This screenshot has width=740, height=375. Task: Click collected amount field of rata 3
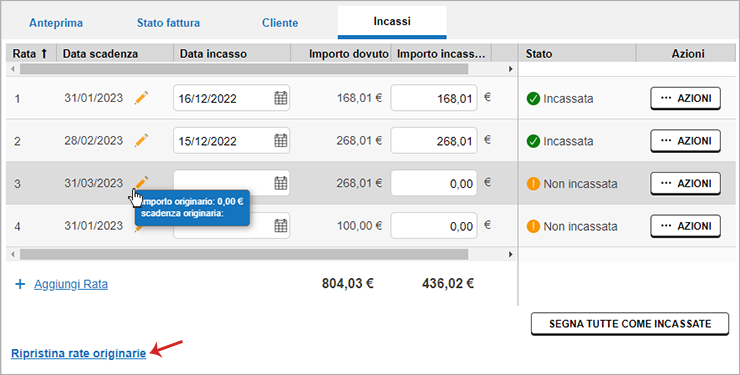[434, 183]
